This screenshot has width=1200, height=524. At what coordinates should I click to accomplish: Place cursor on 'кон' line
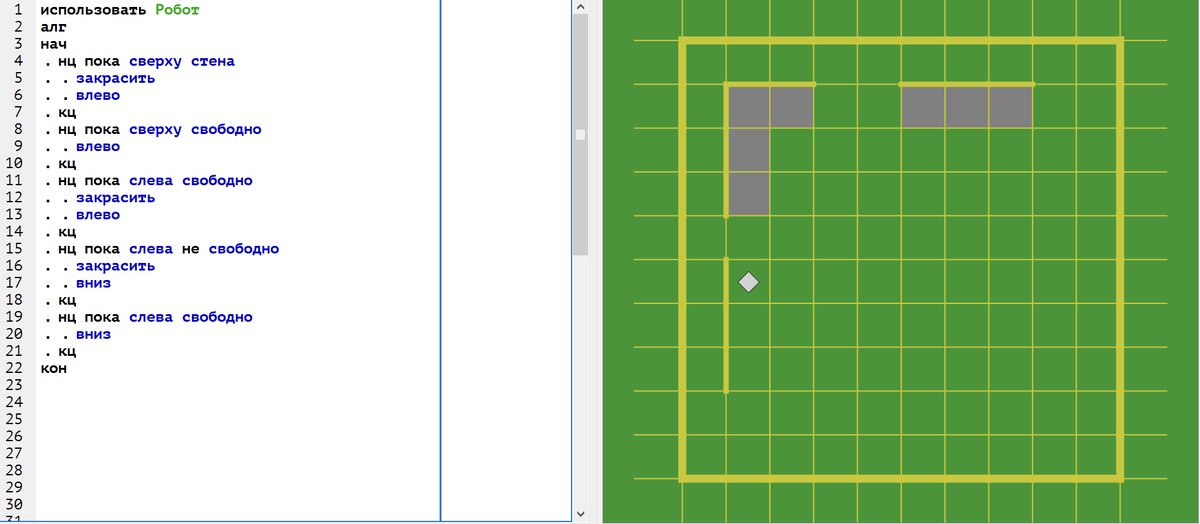click(53, 369)
